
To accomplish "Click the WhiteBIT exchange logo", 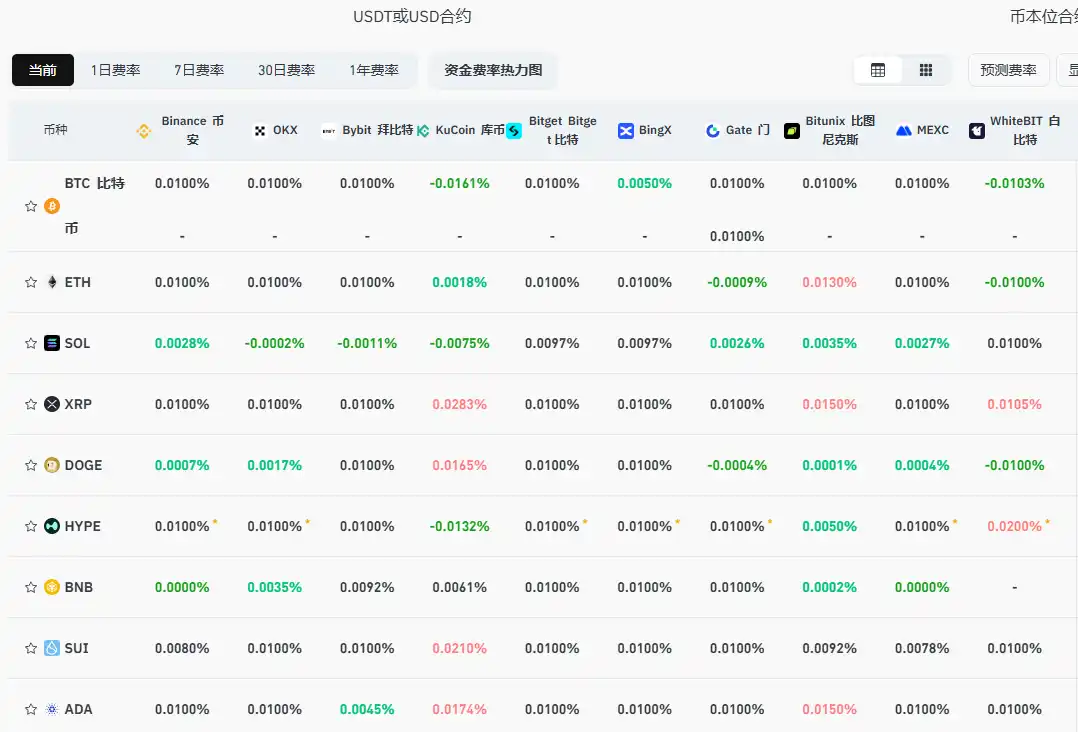I will [x=977, y=131].
